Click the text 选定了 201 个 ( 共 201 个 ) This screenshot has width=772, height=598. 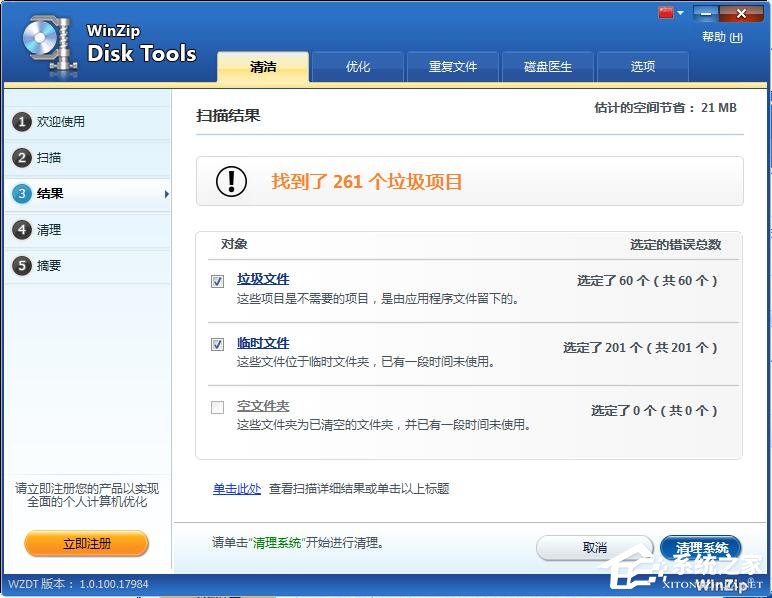pos(641,347)
